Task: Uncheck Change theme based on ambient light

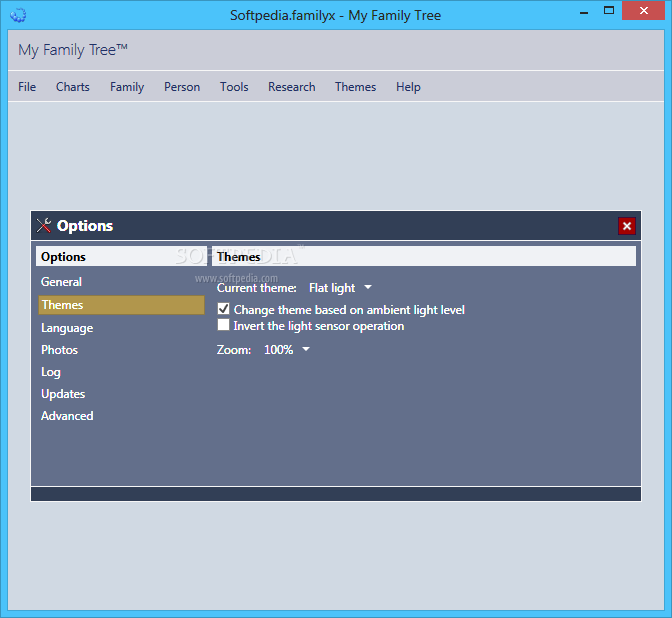Action: pos(223,309)
